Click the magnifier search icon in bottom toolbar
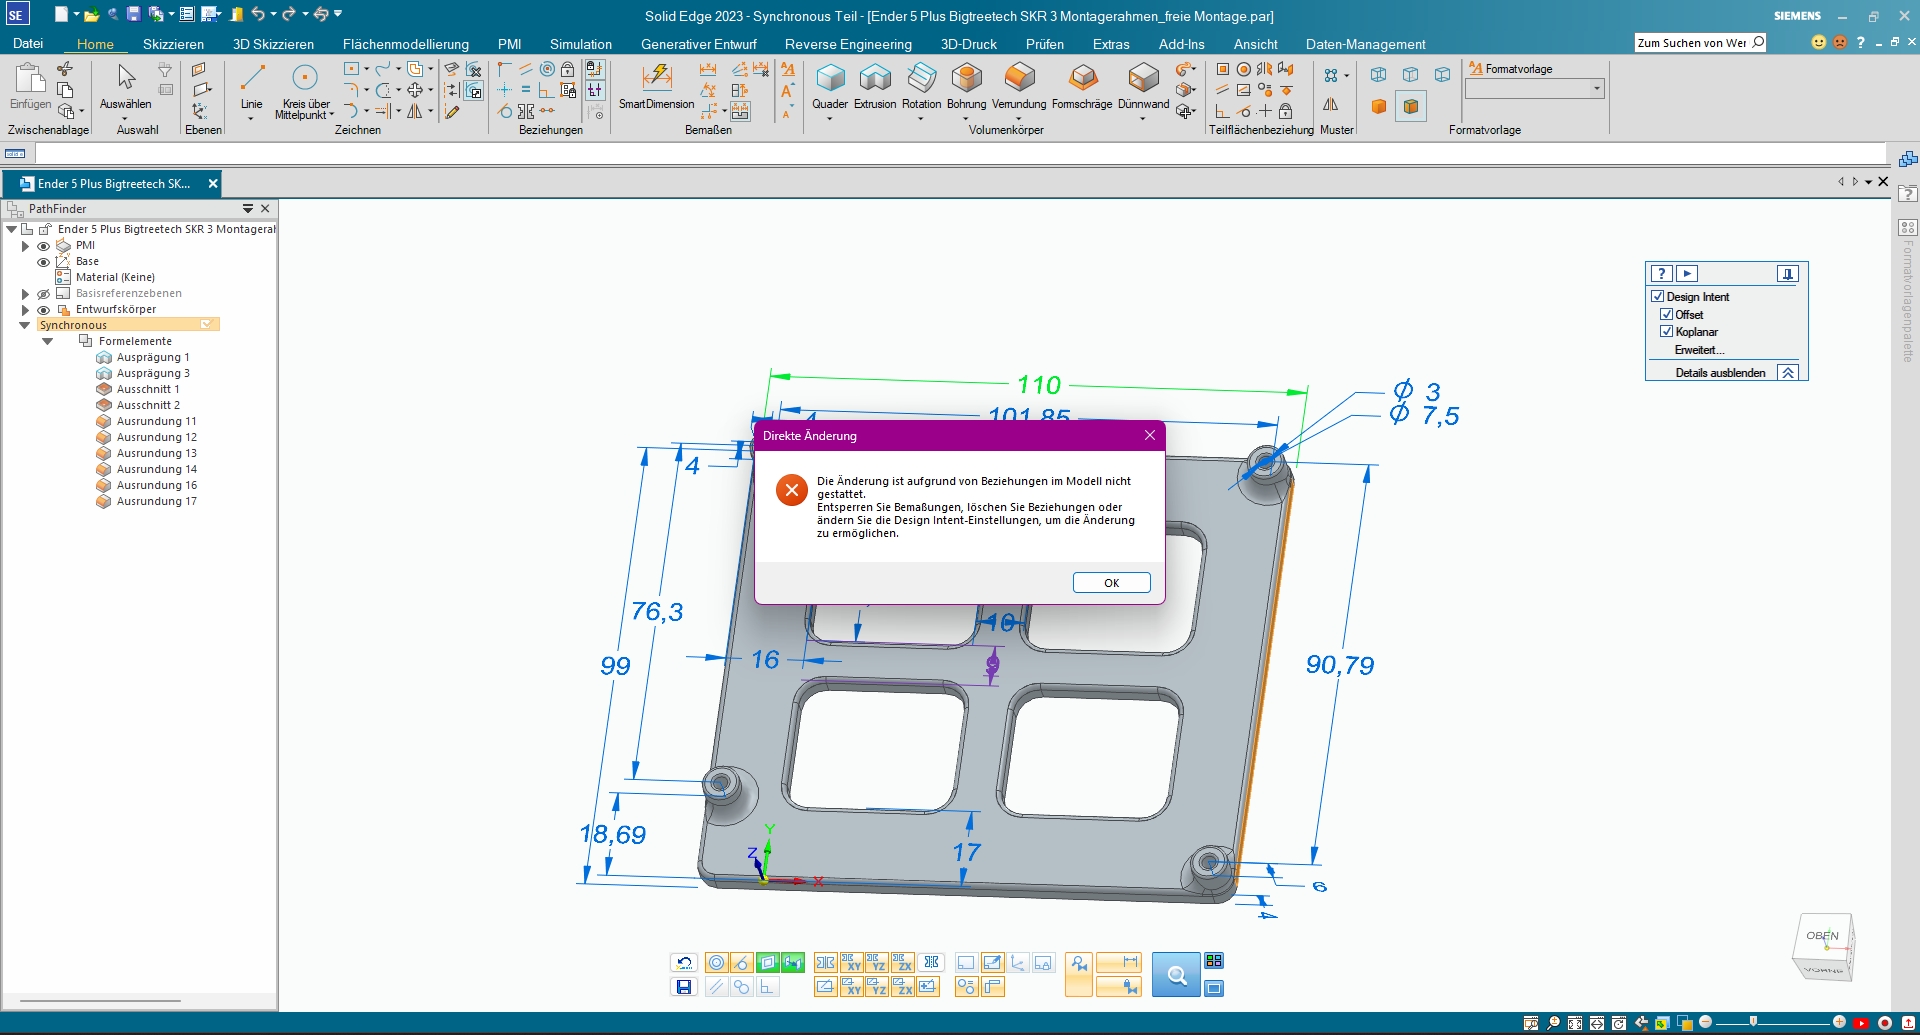The image size is (1920, 1035). (x=1176, y=975)
